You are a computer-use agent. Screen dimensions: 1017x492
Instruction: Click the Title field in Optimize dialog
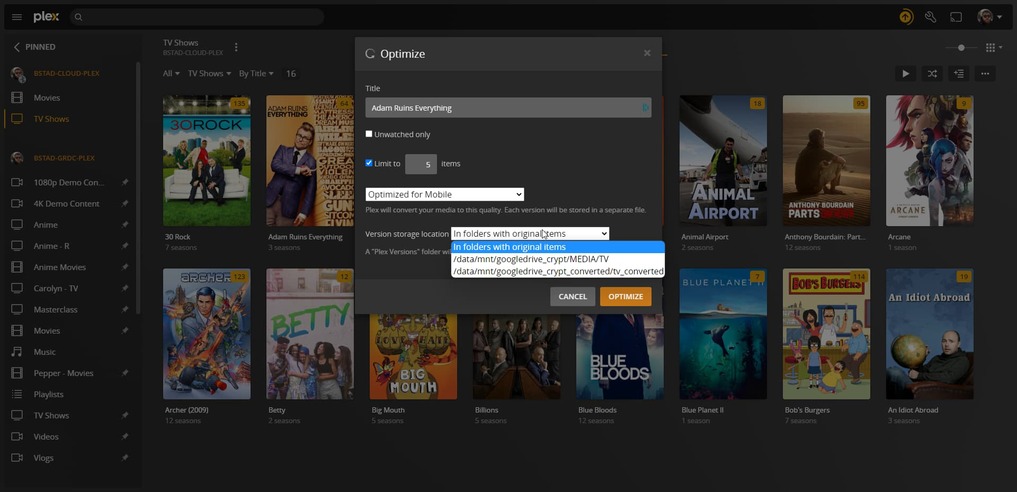click(508, 108)
